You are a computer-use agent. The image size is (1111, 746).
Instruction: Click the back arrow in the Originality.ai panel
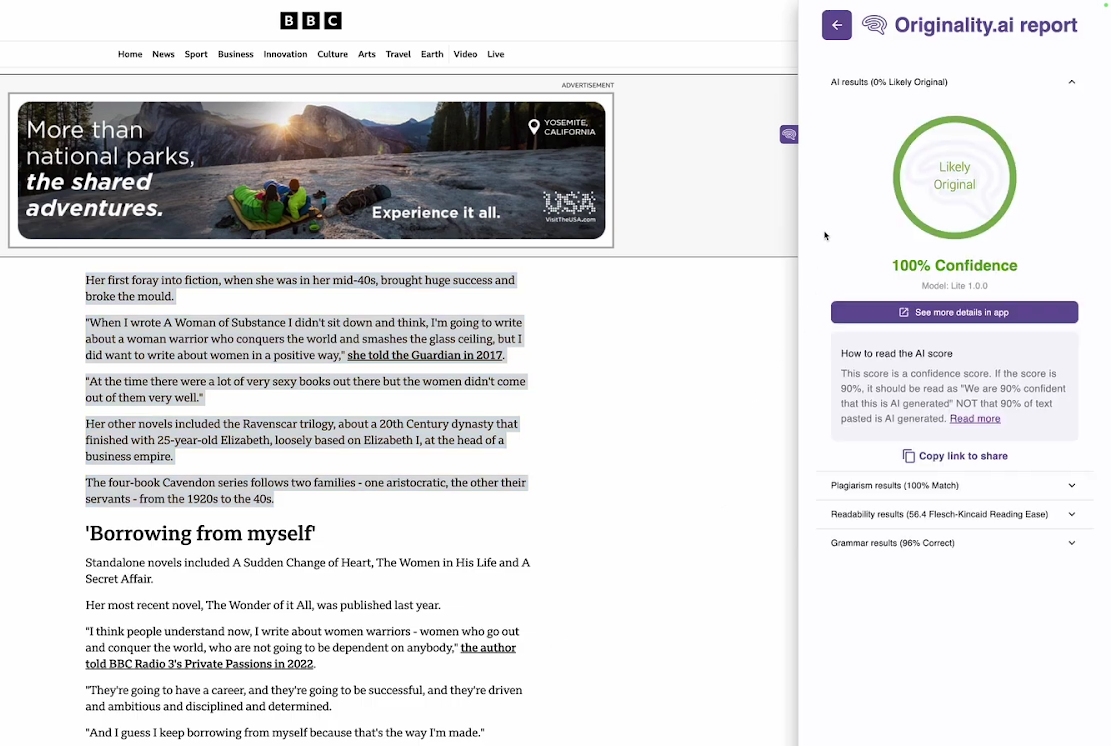click(x=836, y=25)
